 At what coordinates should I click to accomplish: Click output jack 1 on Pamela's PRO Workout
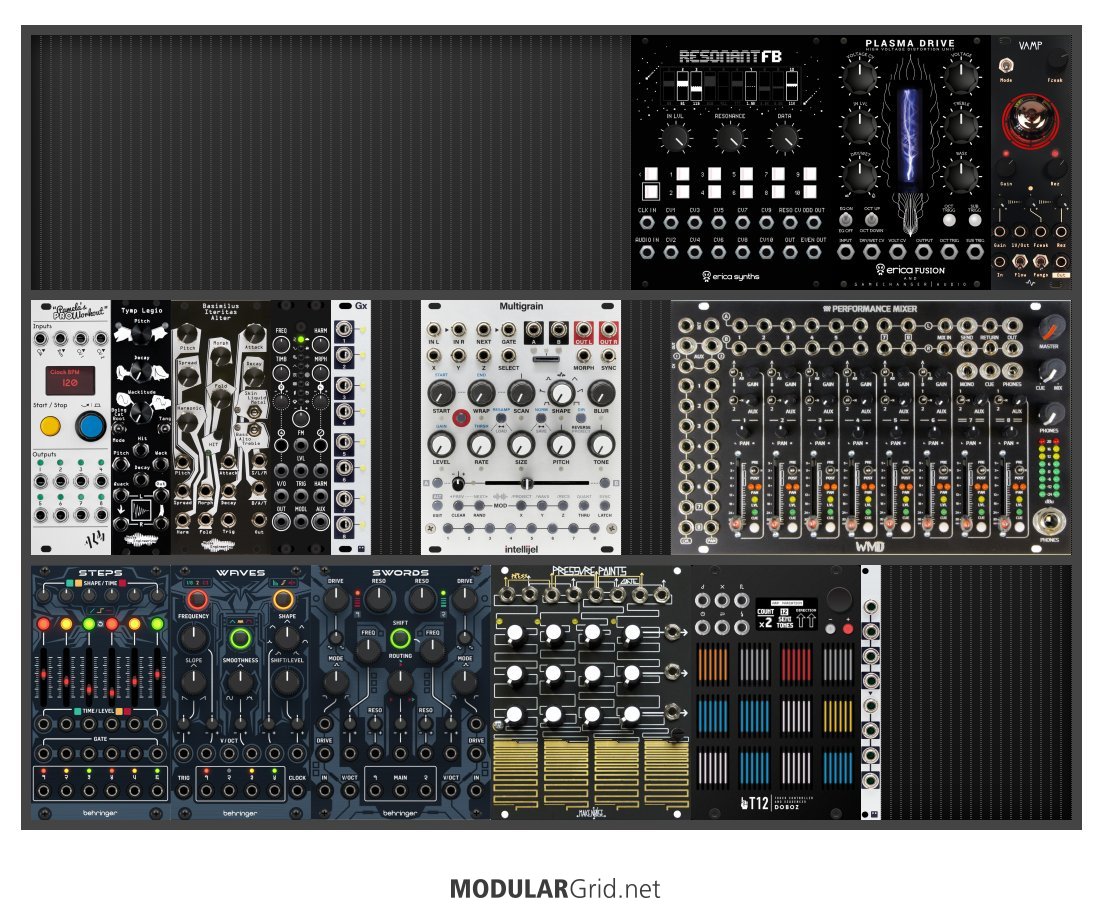[x=41, y=481]
